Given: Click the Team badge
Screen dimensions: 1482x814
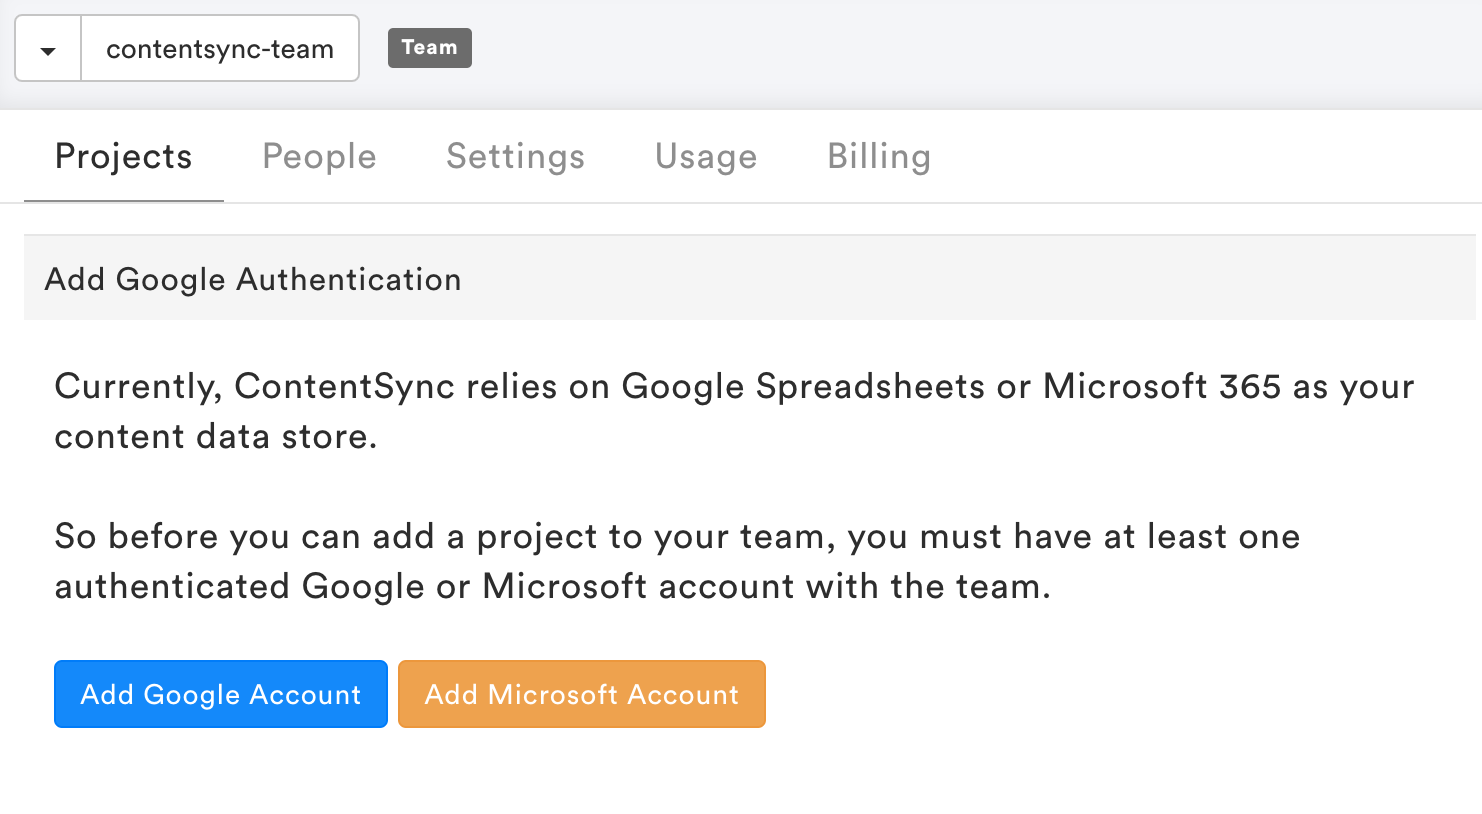Looking at the screenshot, I should click(x=430, y=48).
